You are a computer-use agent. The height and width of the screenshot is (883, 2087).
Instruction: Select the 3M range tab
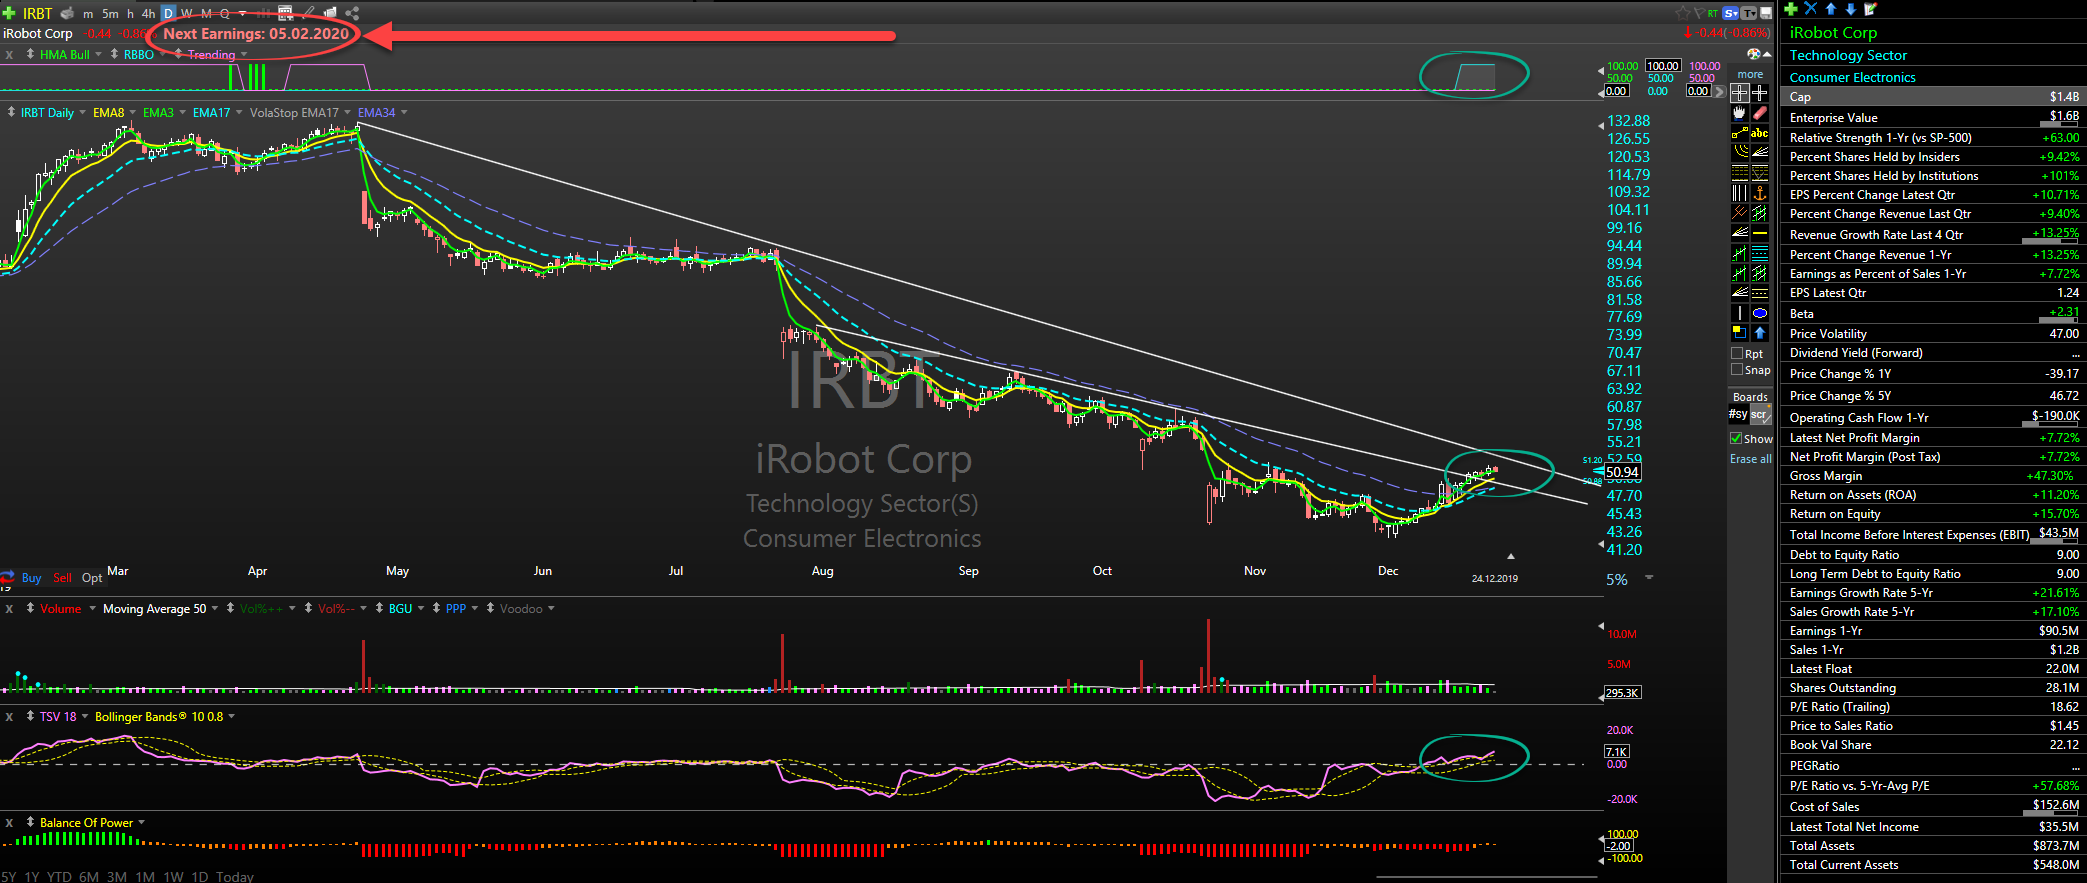click(116, 877)
